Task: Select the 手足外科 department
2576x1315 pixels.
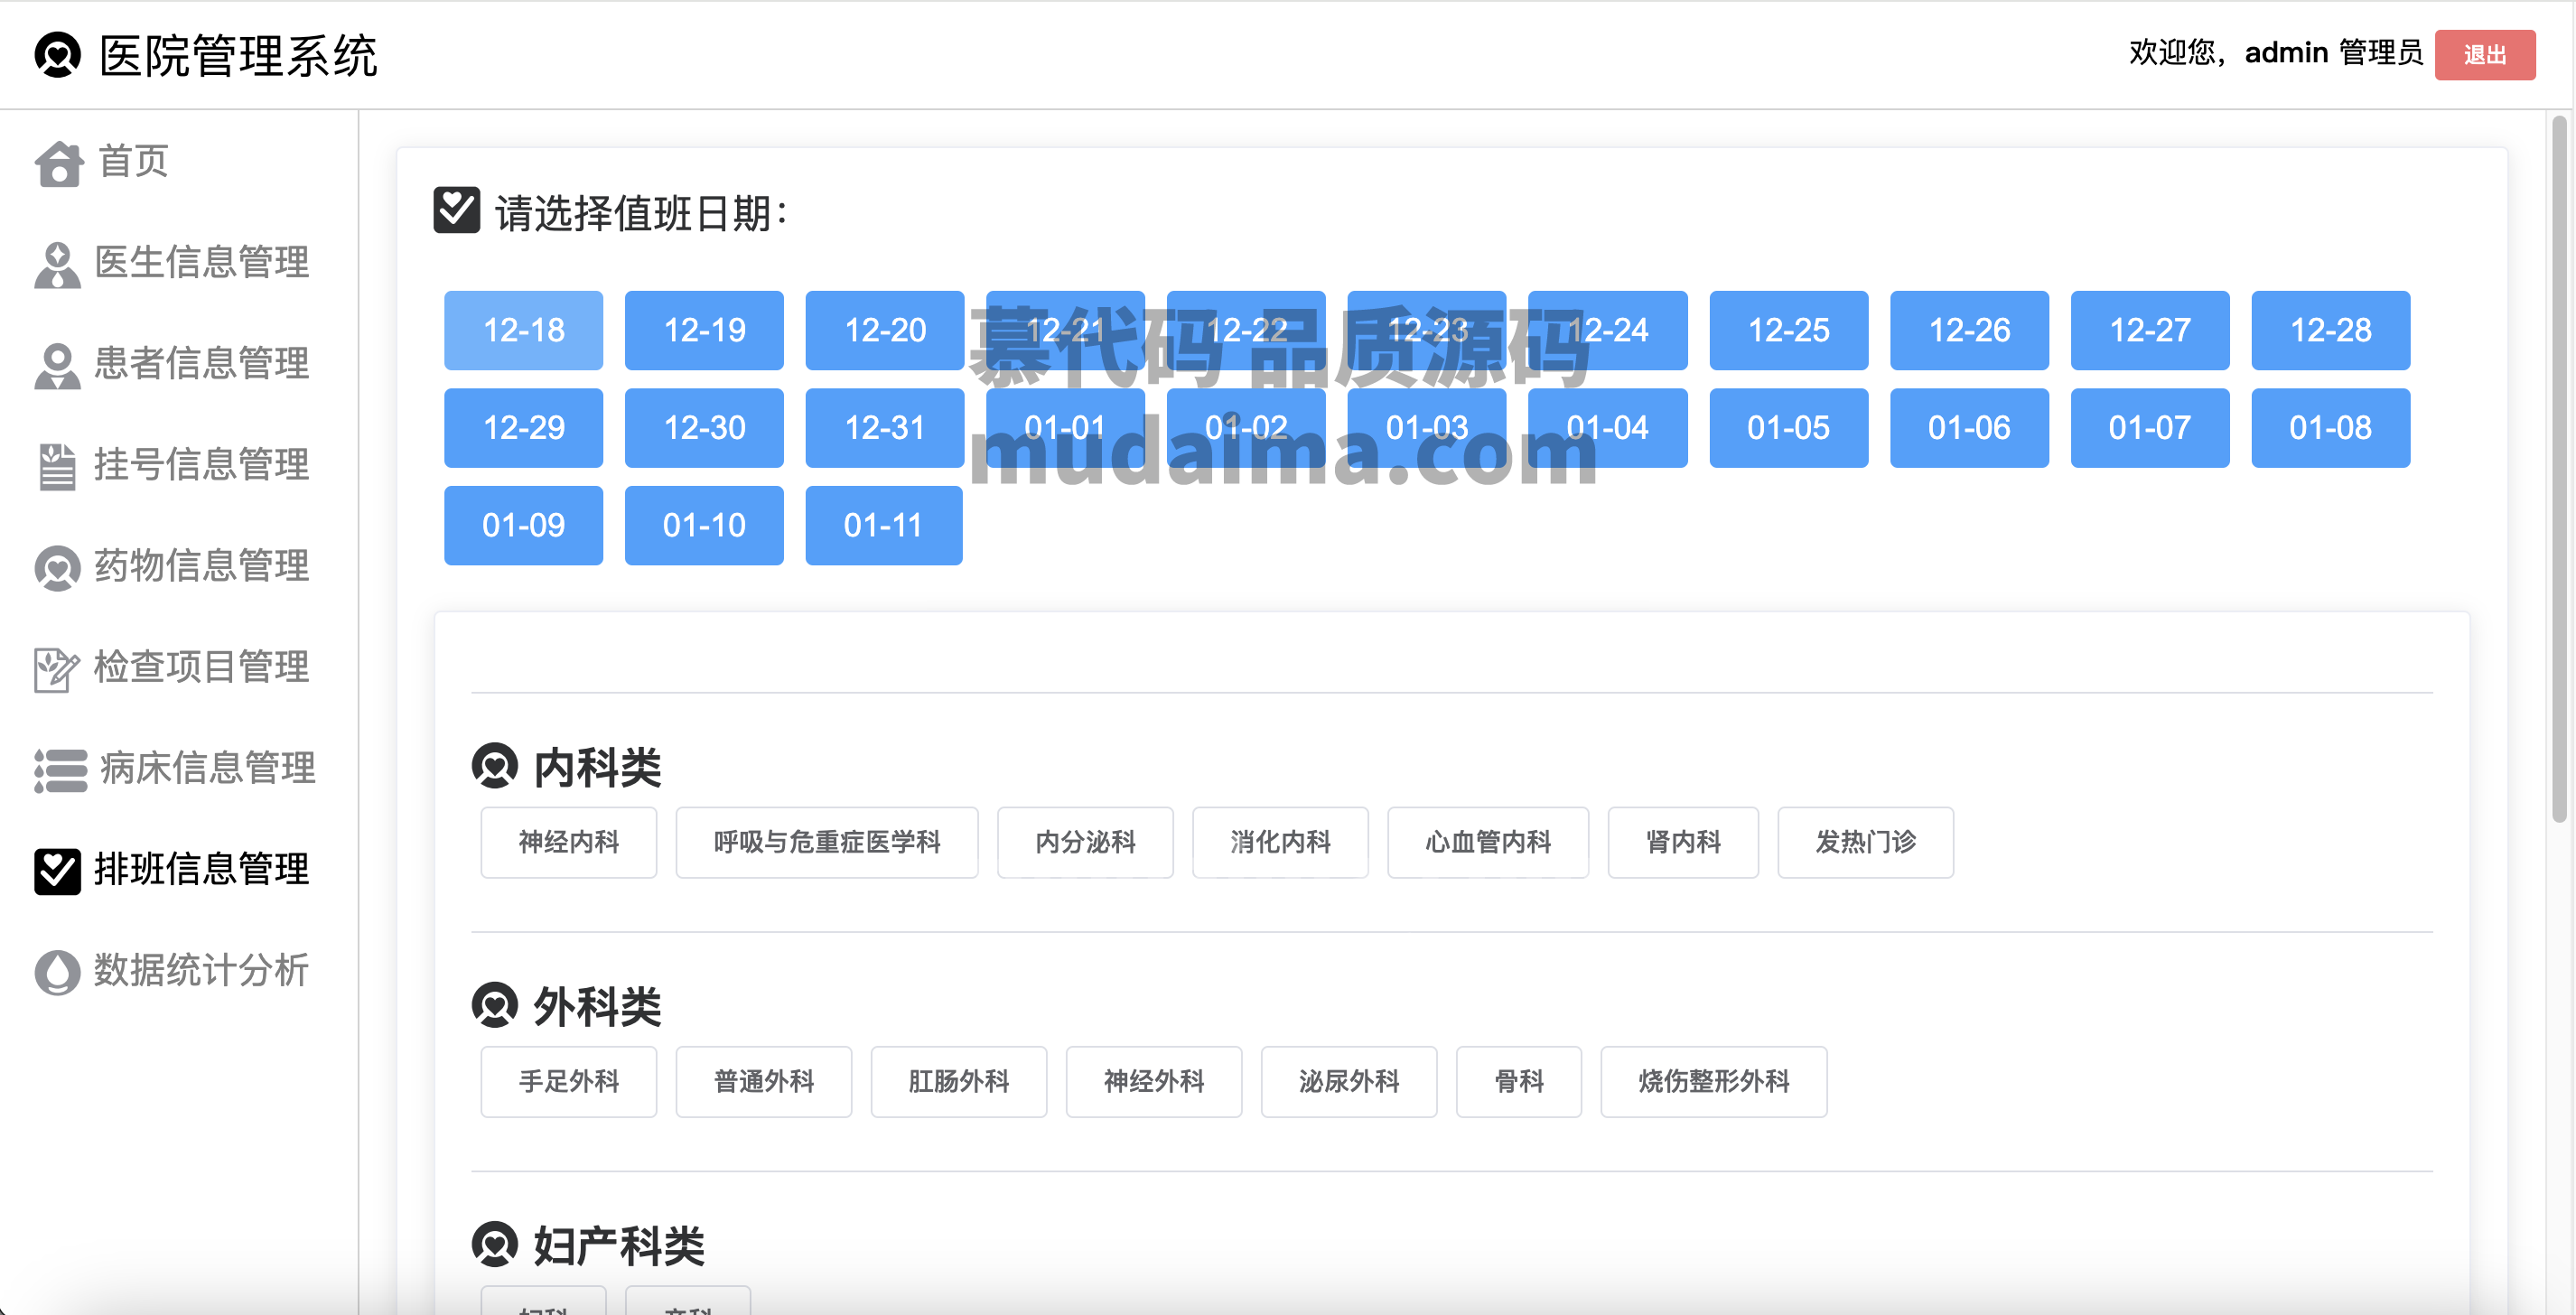Action: pos(568,1081)
